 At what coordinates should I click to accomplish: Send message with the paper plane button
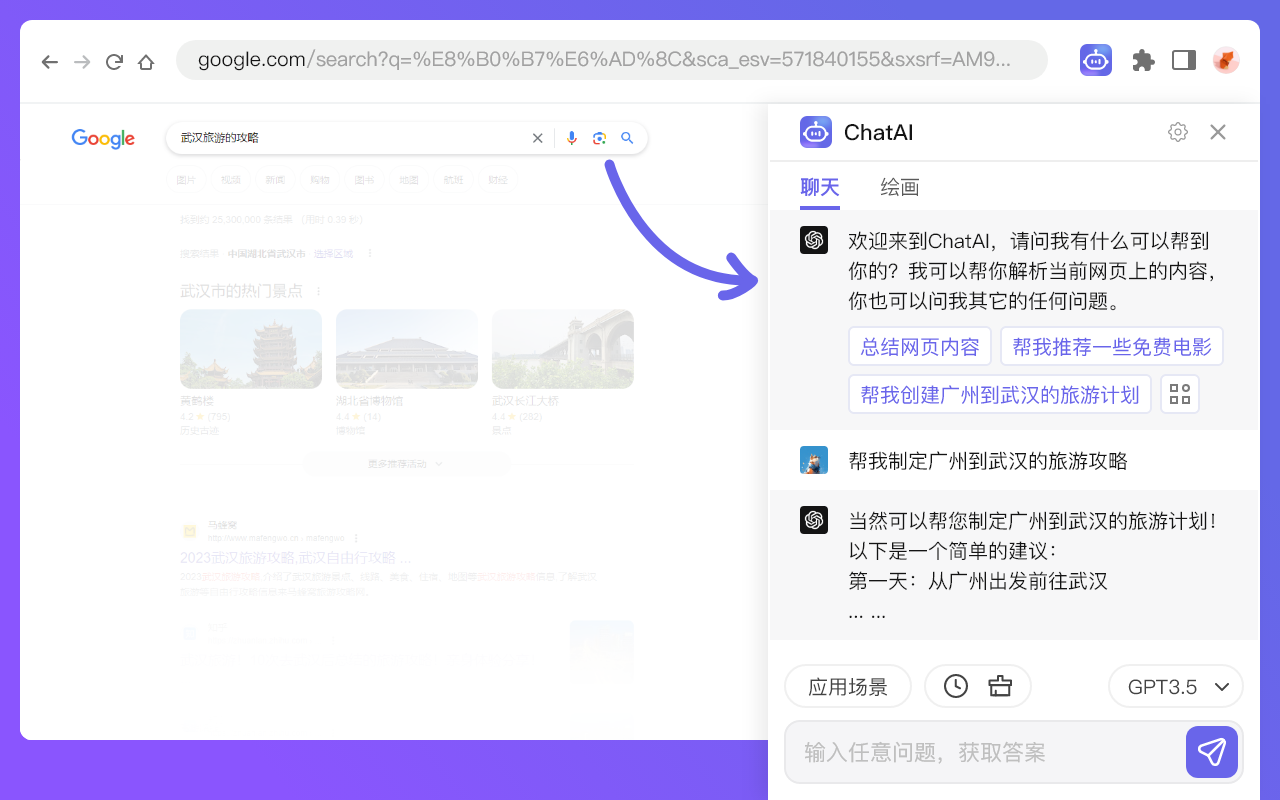1212,752
